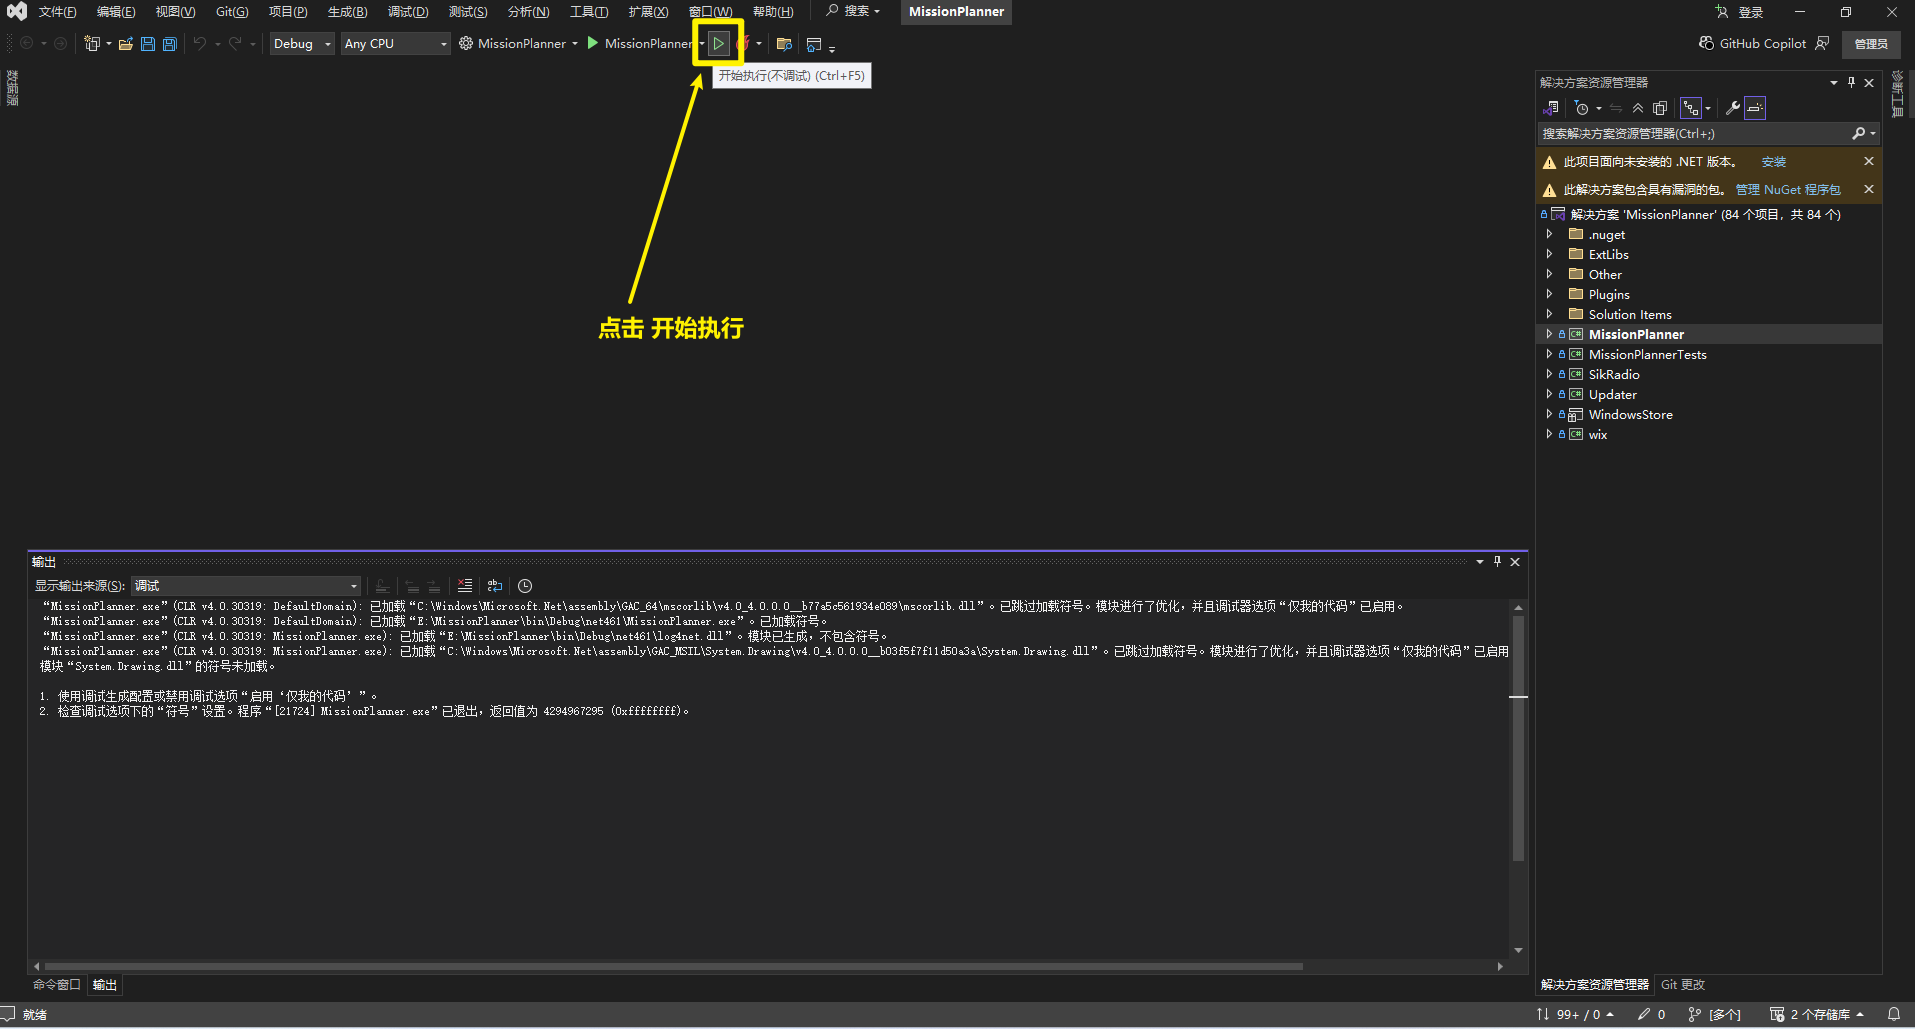Click the 安装 link for .NET version
Screen dimensions: 1915x1029
[x=1773, y=162]
